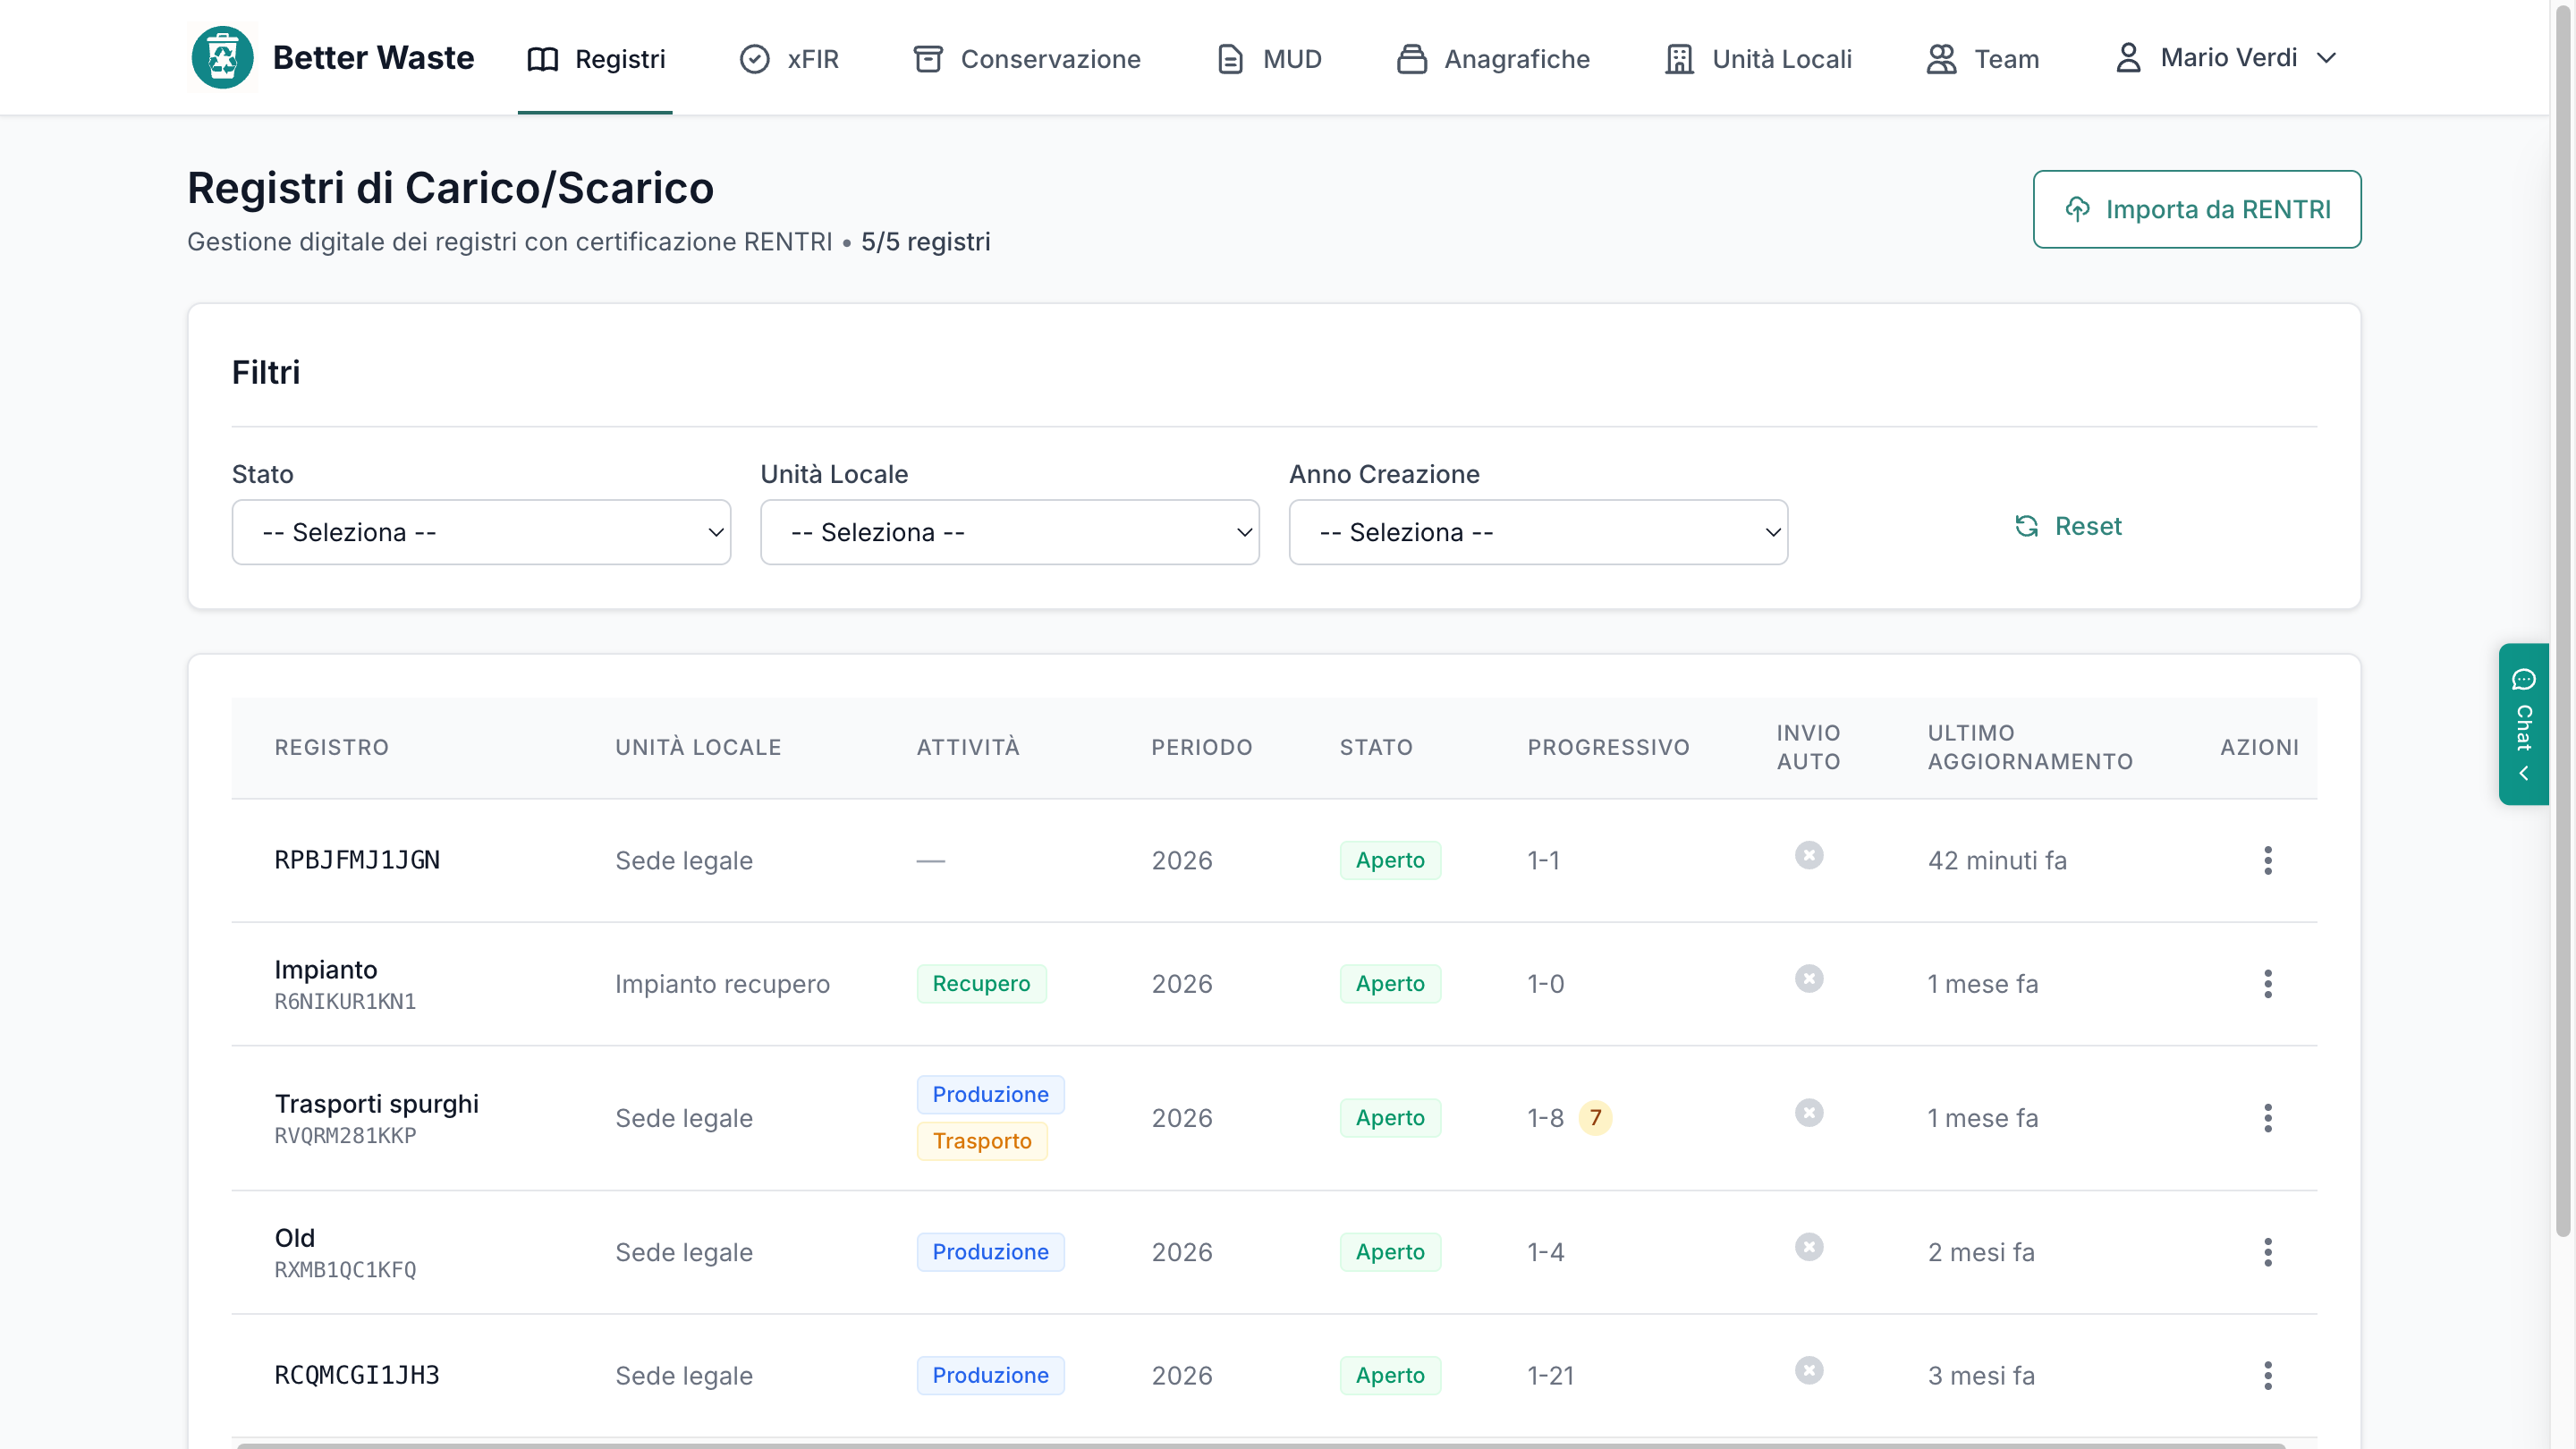Screen dimensions: 2576x1449
Task: Go to the Registri tab
Action: [x=595, y=59]
